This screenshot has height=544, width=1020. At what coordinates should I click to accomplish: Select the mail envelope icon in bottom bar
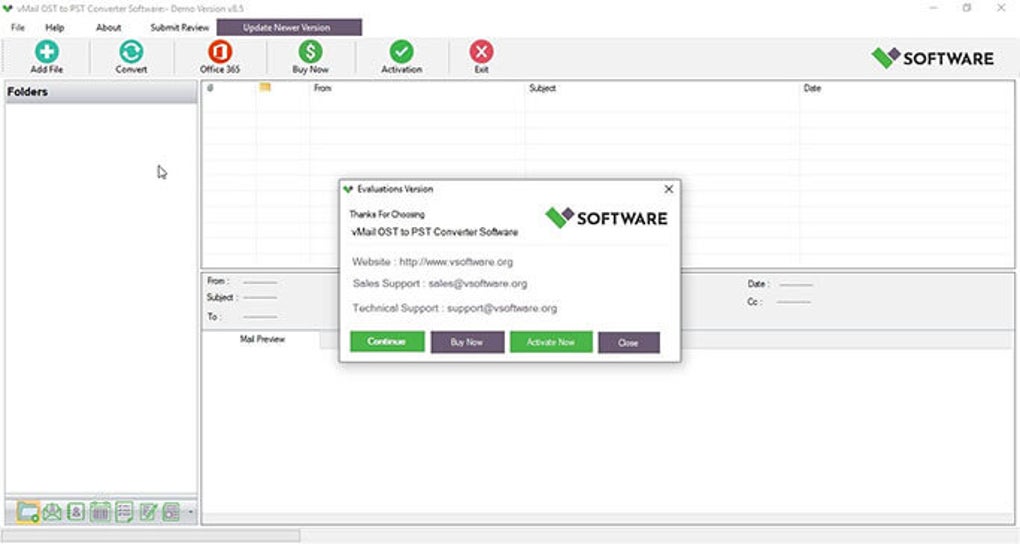pyautogui.click(x=52, y=512)
